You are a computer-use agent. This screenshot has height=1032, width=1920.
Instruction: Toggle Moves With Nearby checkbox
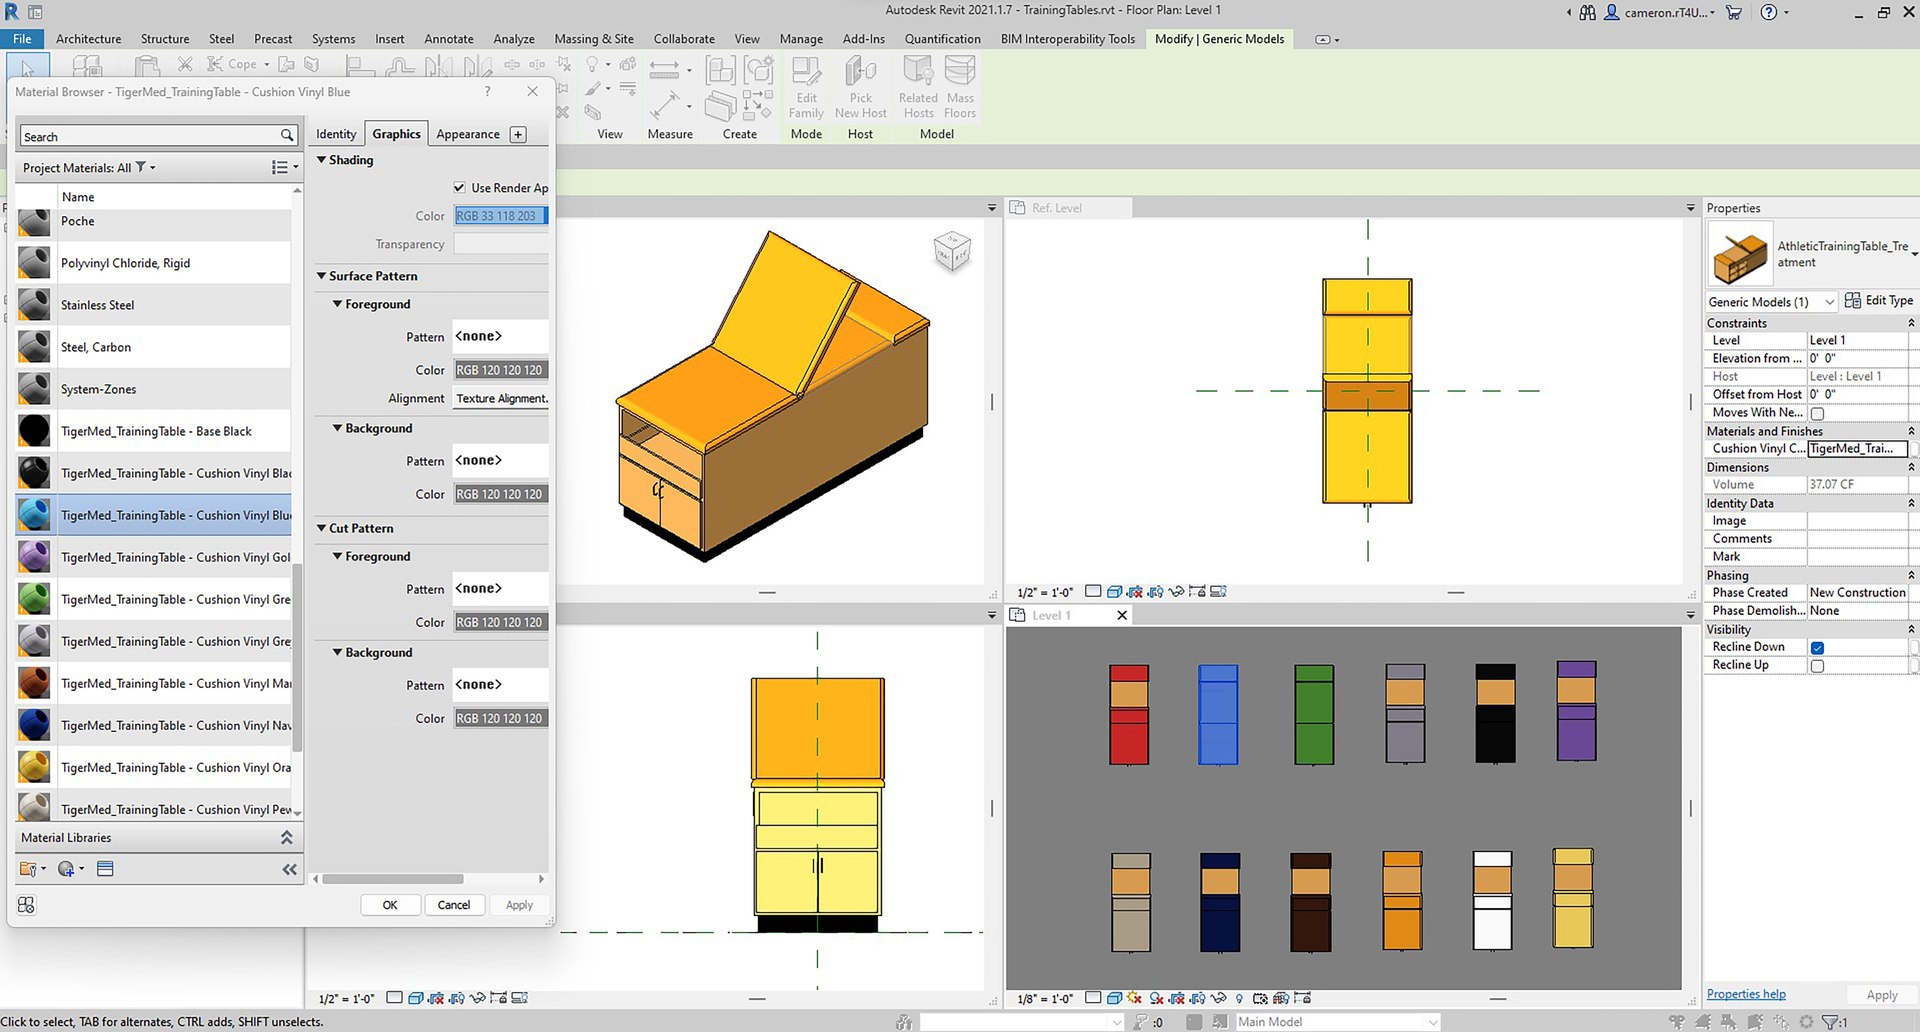tap(1817, 413)
